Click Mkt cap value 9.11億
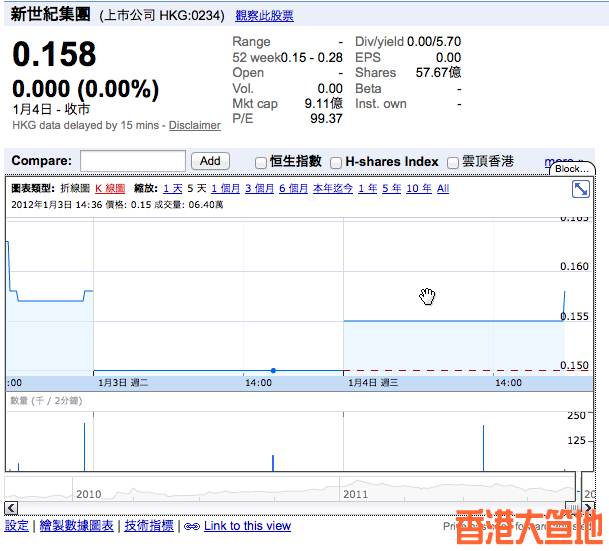The height and width of the screenshot is (551, 609). 324,104
